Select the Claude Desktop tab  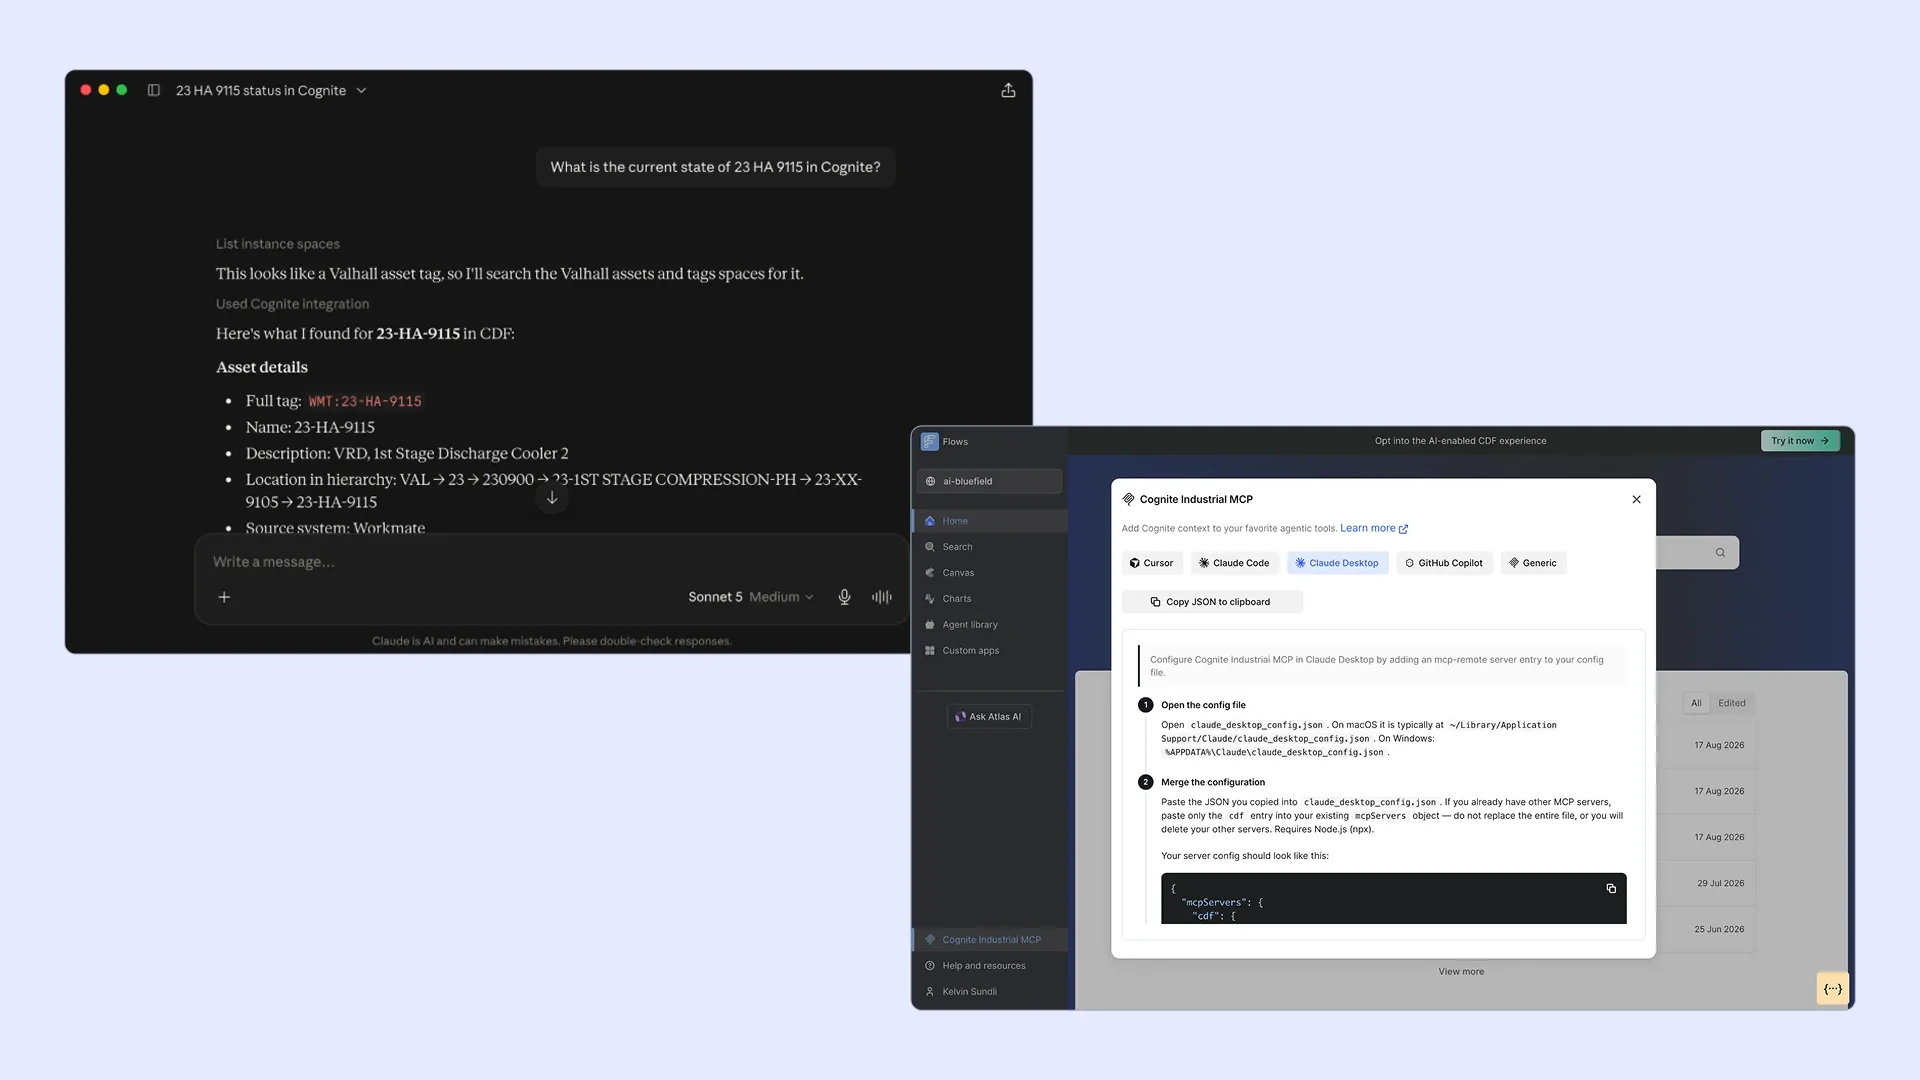point(1337,563)
